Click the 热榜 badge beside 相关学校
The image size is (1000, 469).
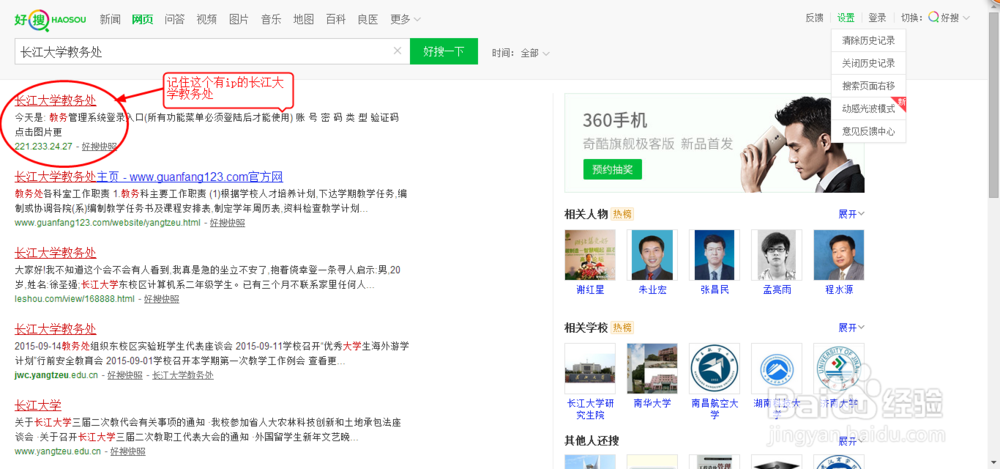[622, 327]
